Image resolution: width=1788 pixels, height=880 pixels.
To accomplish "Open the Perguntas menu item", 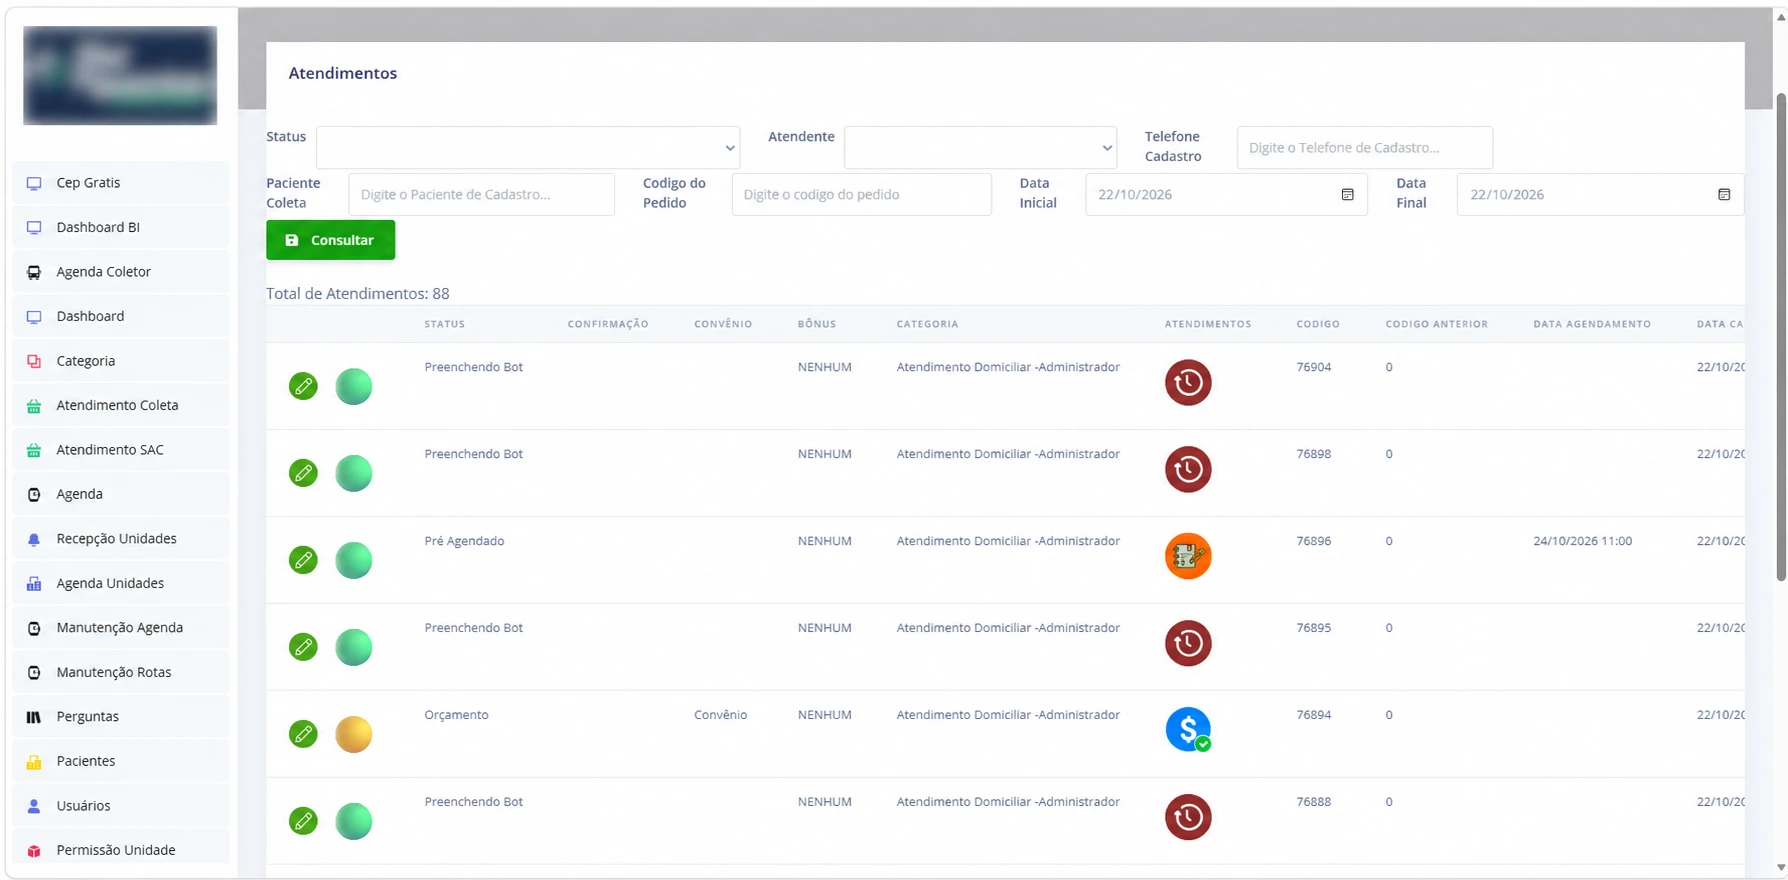I will 120,717.
